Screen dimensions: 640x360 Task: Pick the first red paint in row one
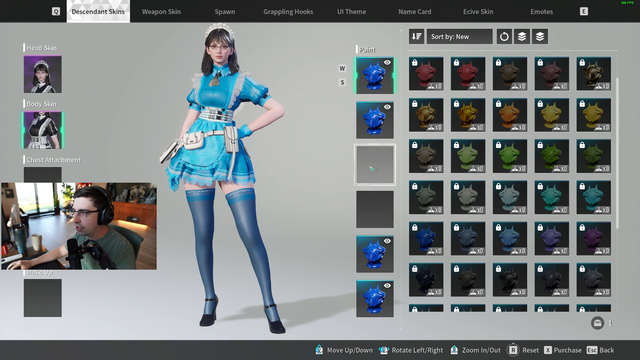coord(426,73)
